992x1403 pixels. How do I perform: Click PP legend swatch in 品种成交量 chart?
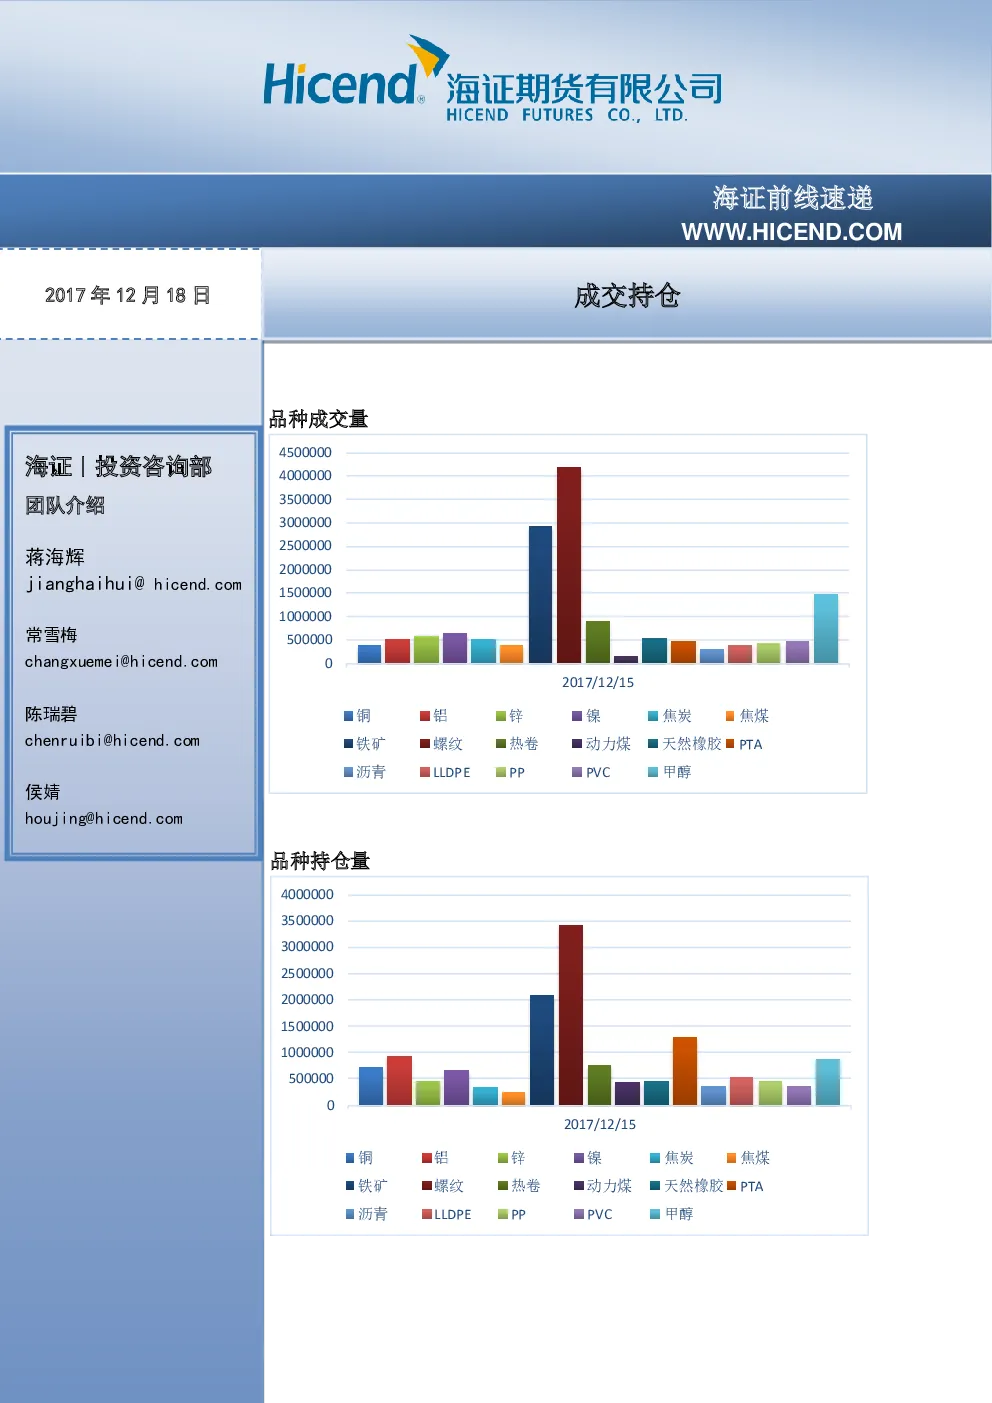coord(501,772)
